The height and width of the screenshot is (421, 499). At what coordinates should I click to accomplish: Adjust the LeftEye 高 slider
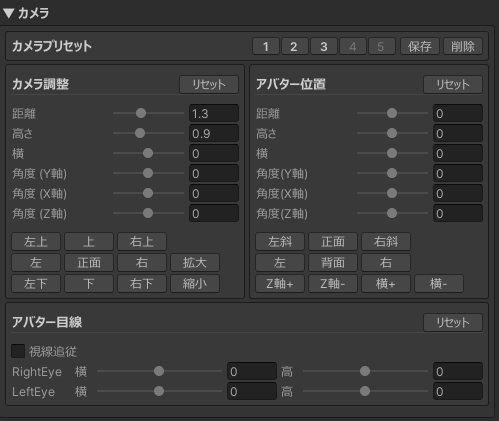click(x=365, y=391)
